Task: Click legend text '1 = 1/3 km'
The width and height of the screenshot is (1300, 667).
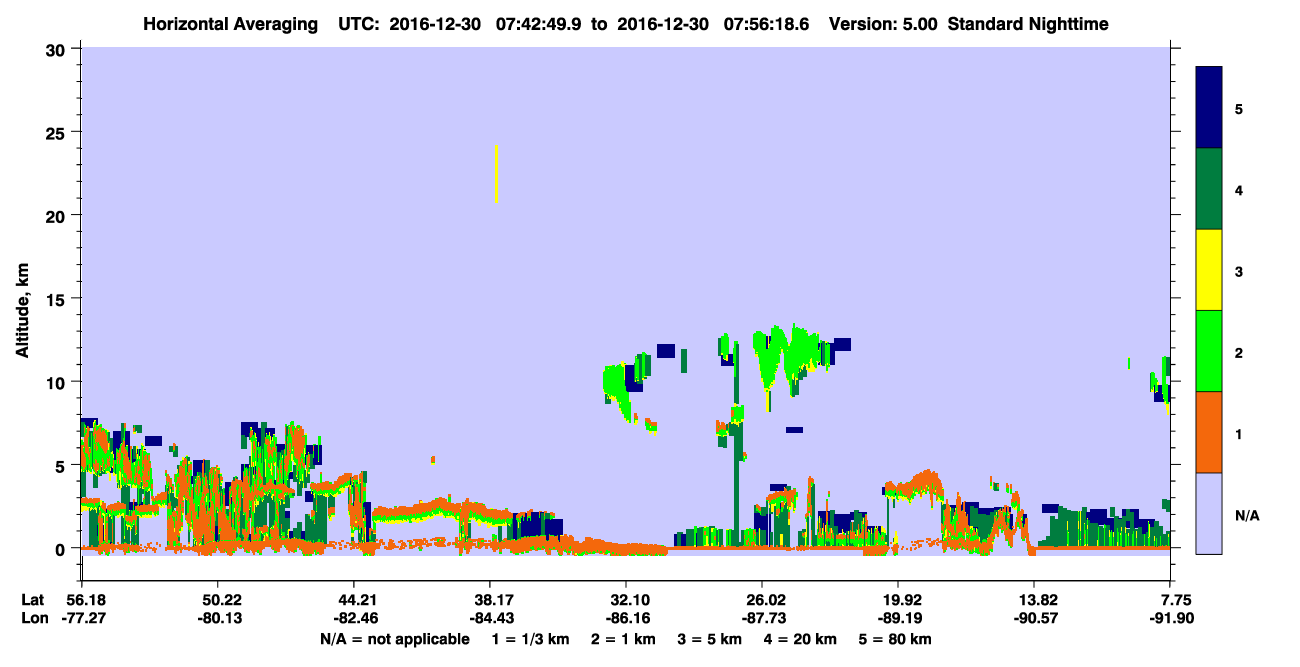Action: (530, 639)
